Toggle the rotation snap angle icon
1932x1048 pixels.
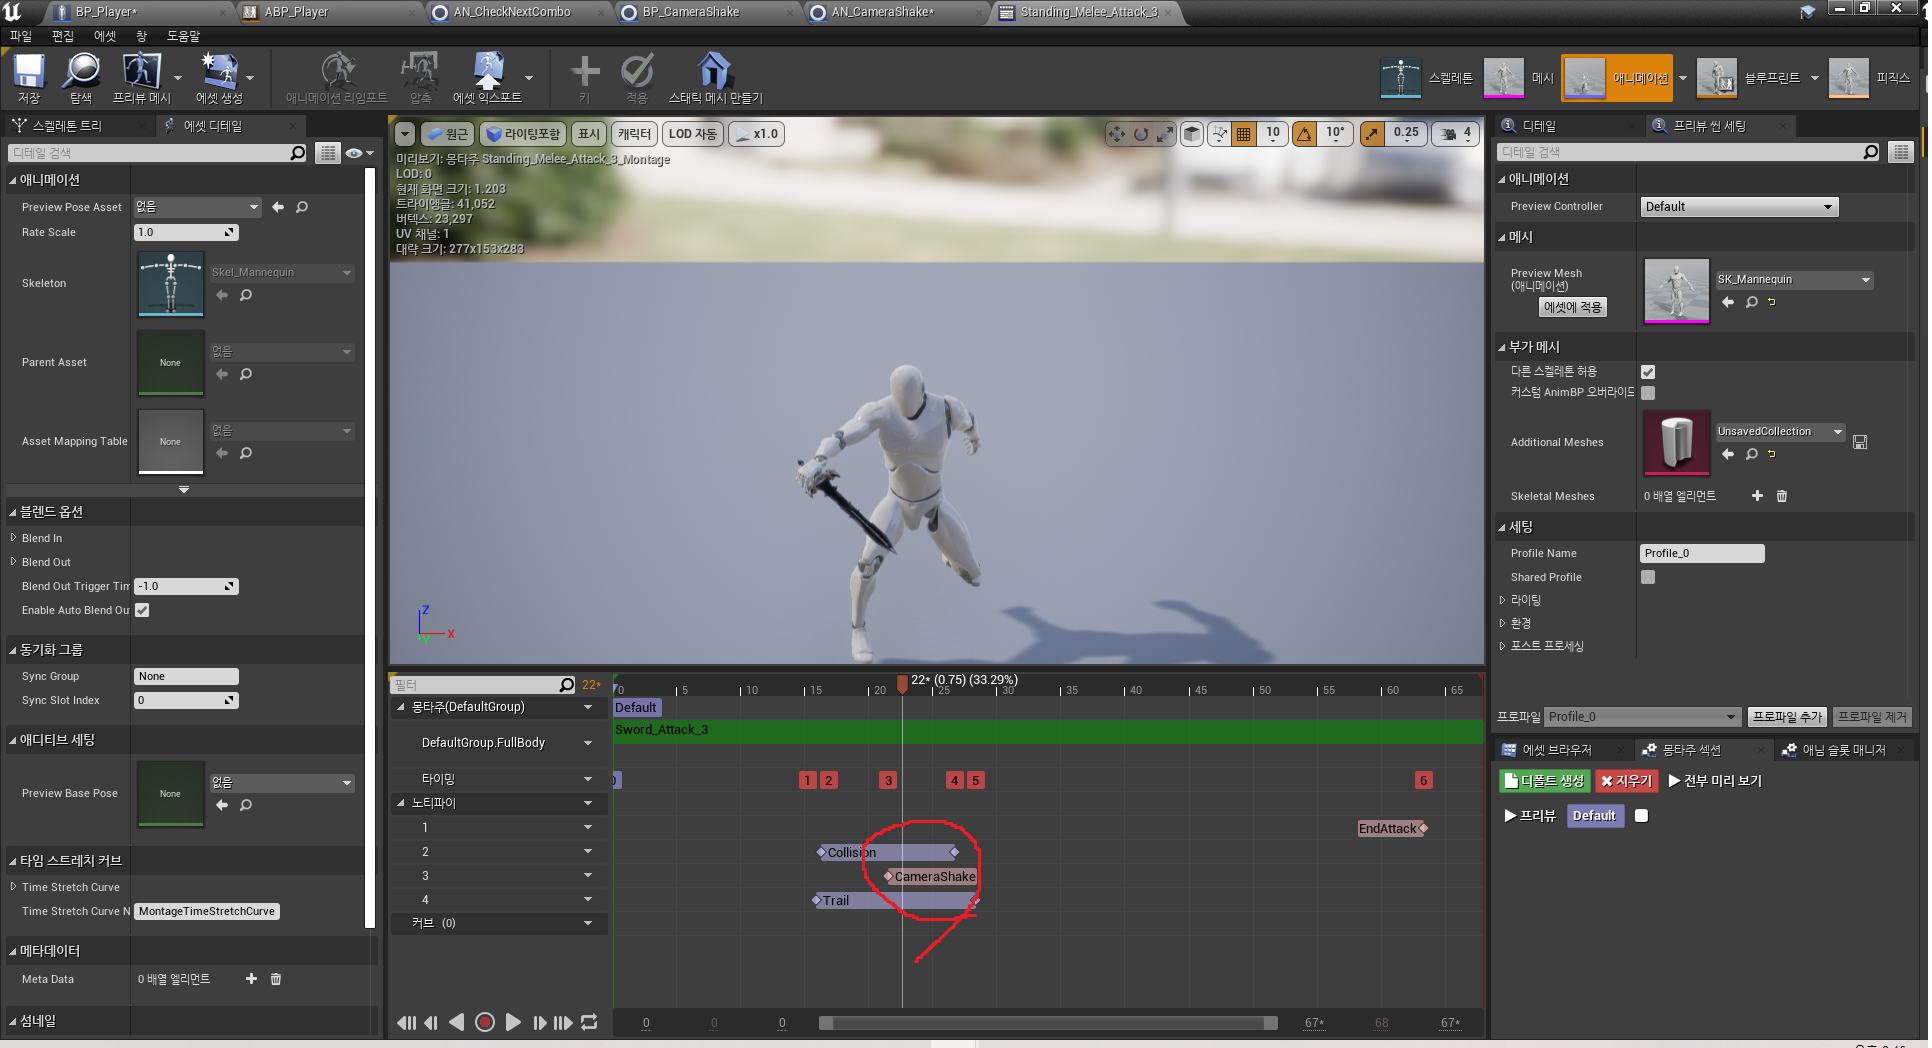click(x=1305, y=133)
